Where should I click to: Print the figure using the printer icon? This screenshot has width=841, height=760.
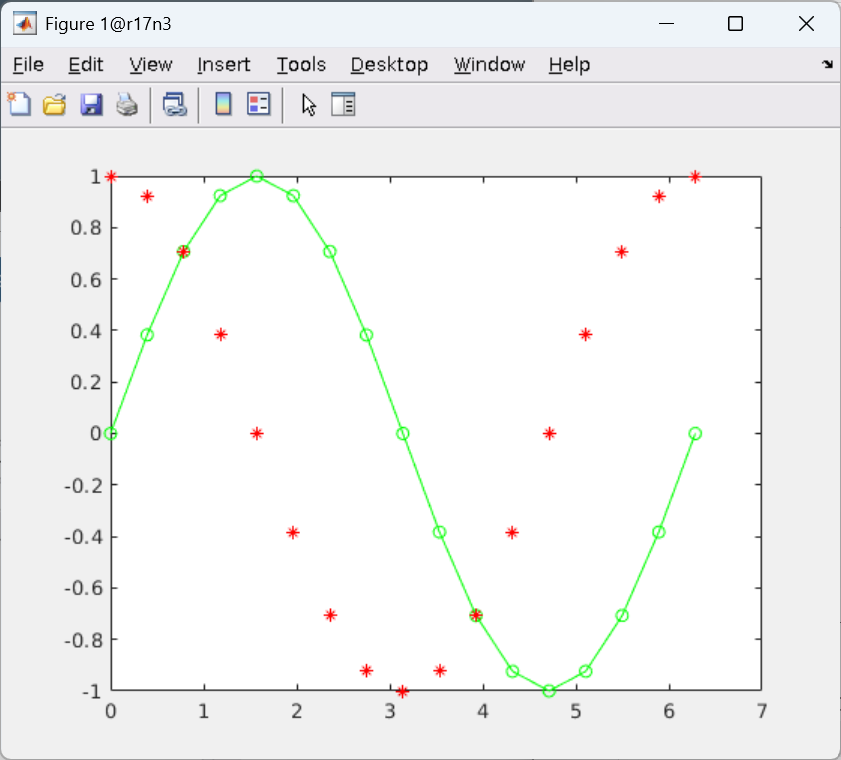[127, 104]
